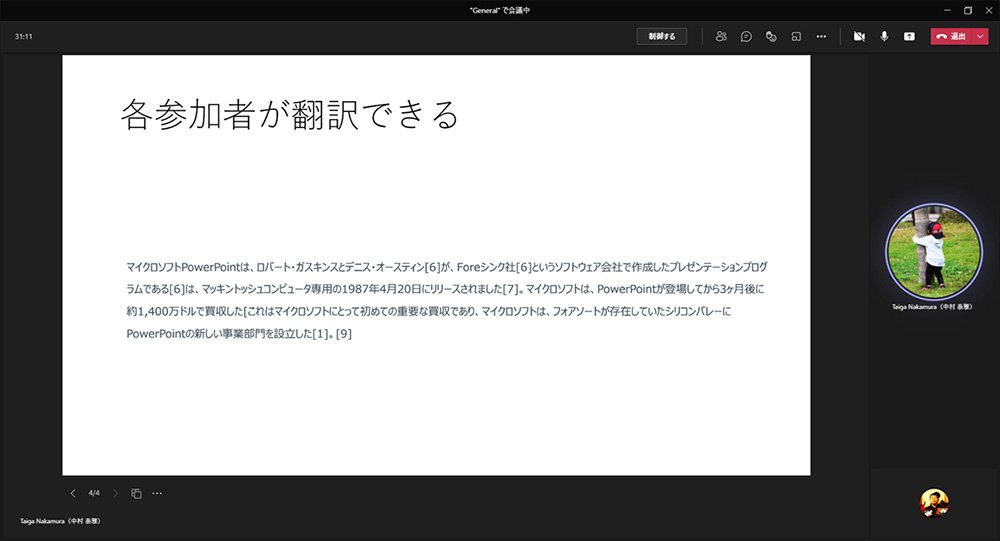The image size is (1000, 541).
Task: Click the 4/4 slide counter
Action: tap(94, 493)
